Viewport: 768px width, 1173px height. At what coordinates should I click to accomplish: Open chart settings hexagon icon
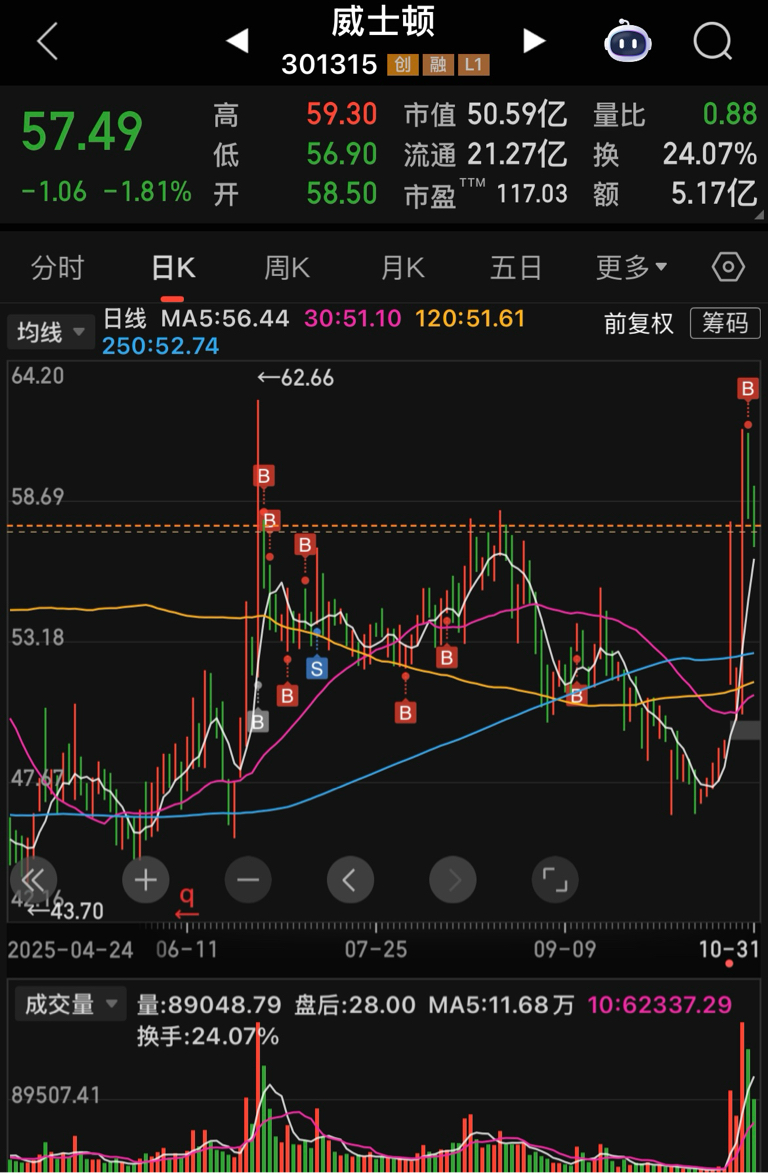(x=728, y=267)
